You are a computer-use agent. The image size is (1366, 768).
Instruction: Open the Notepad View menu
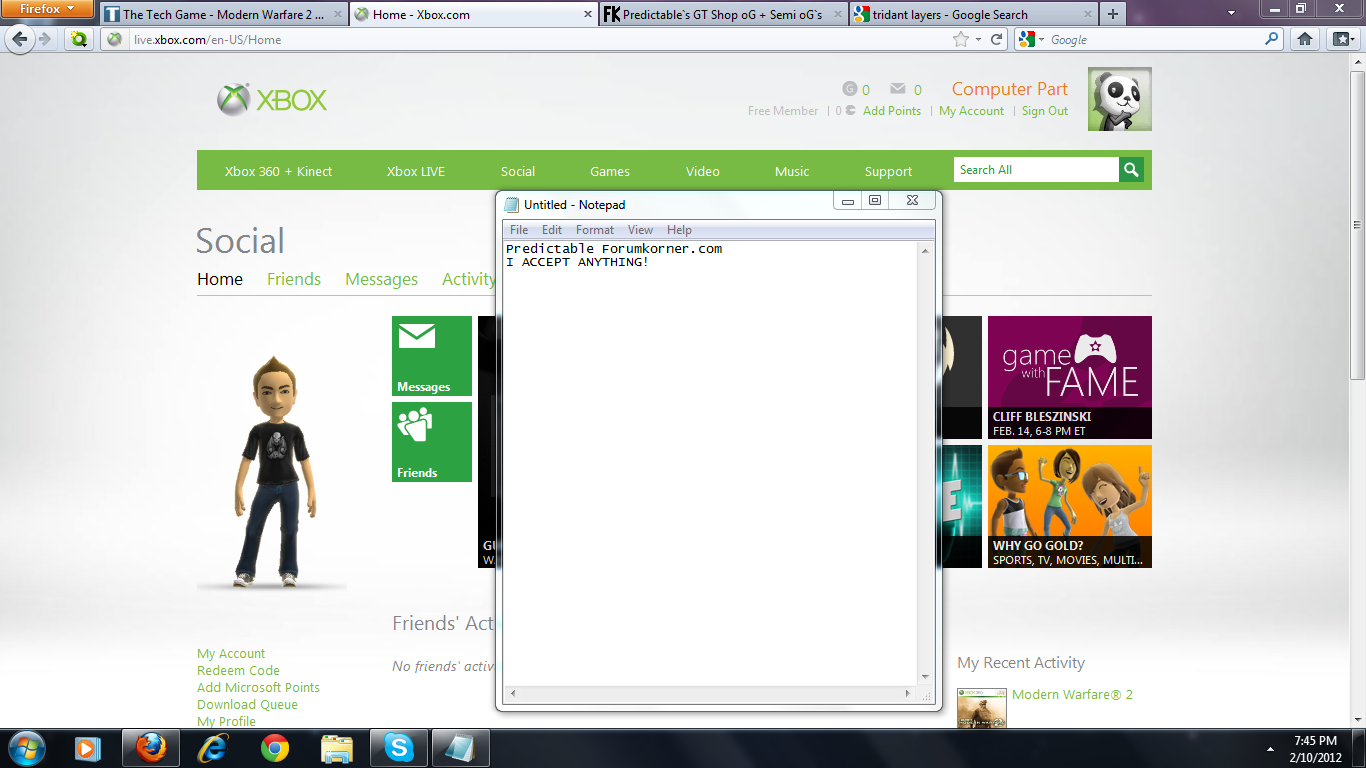641,230
